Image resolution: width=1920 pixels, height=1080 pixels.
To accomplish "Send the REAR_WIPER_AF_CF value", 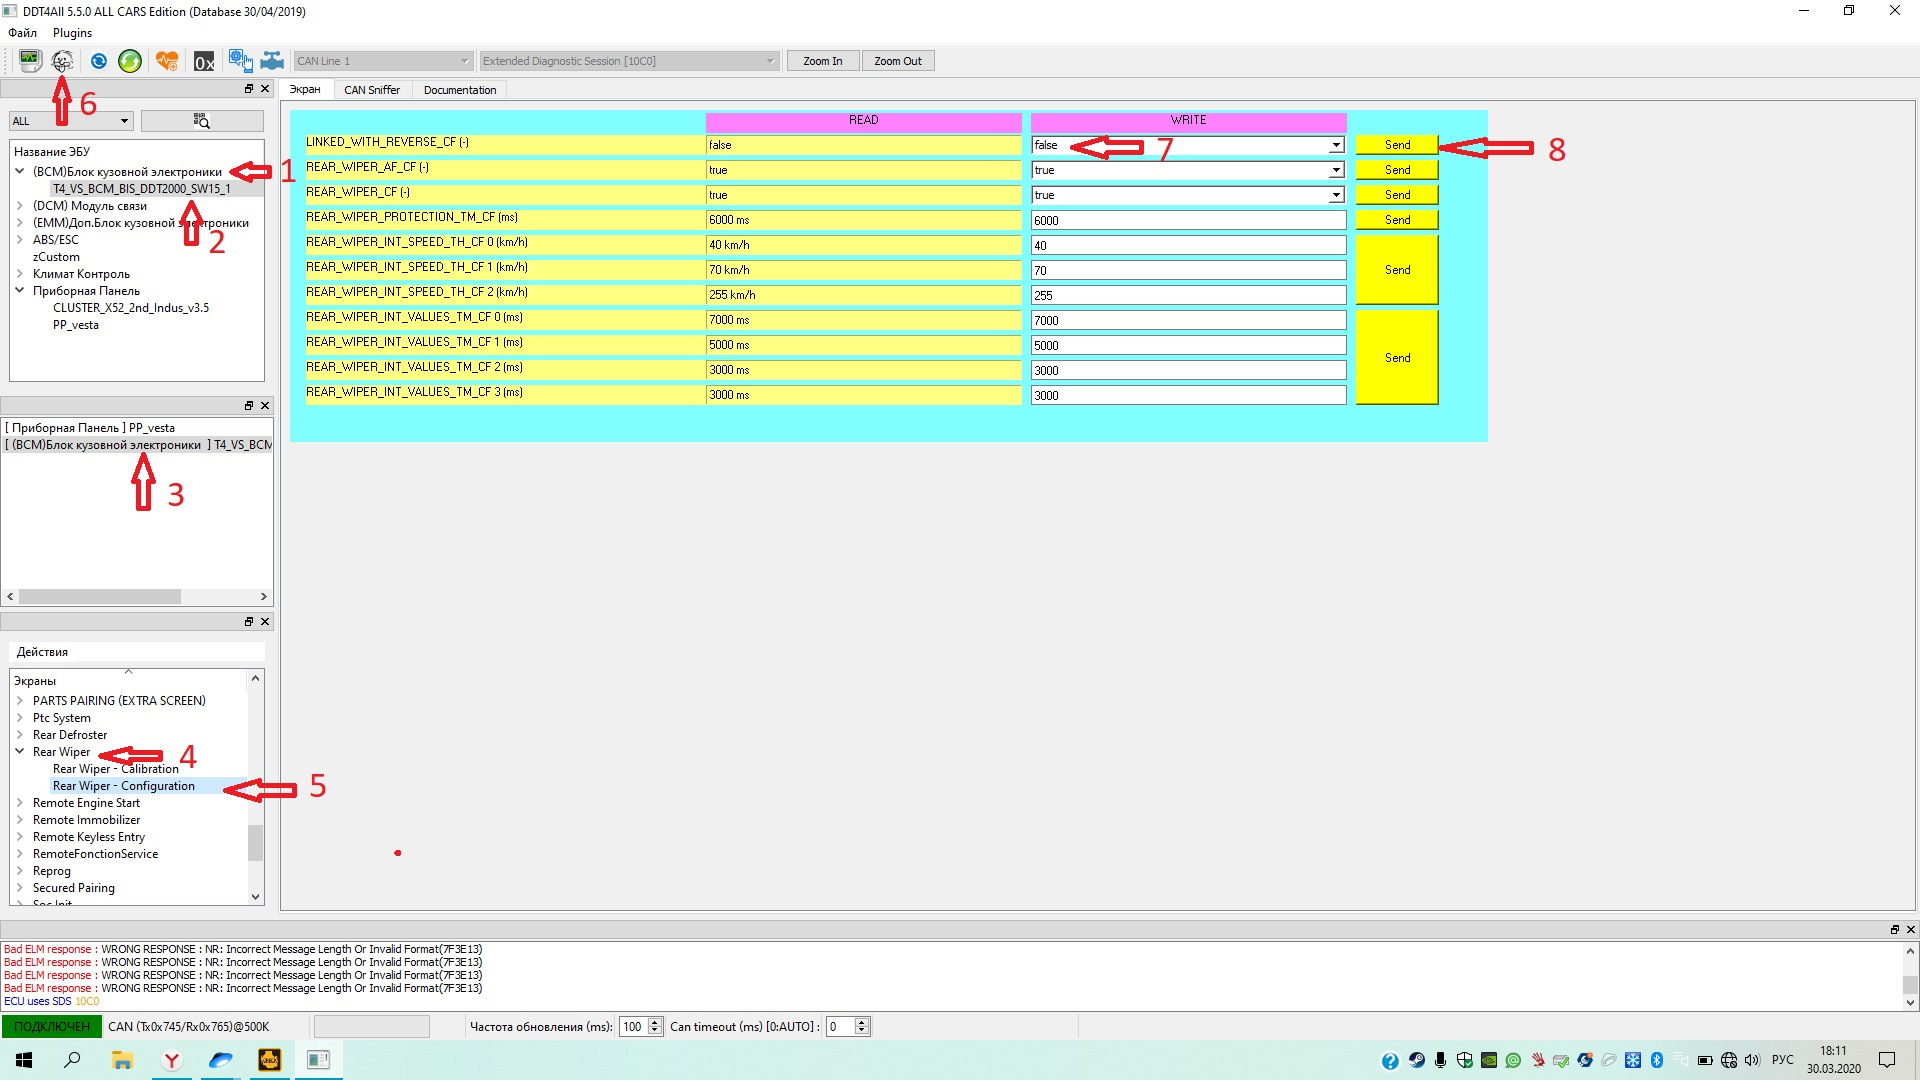I will click(x=1397, y=170).
